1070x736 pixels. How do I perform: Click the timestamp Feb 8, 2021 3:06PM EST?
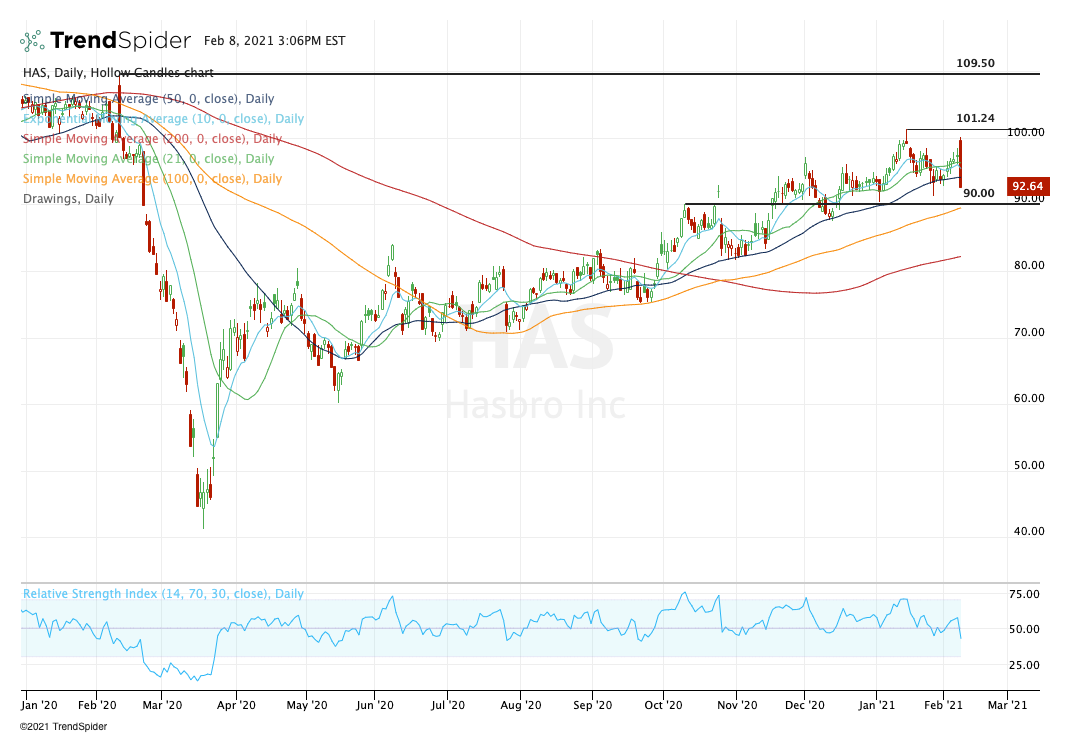[x=274, y=41]
